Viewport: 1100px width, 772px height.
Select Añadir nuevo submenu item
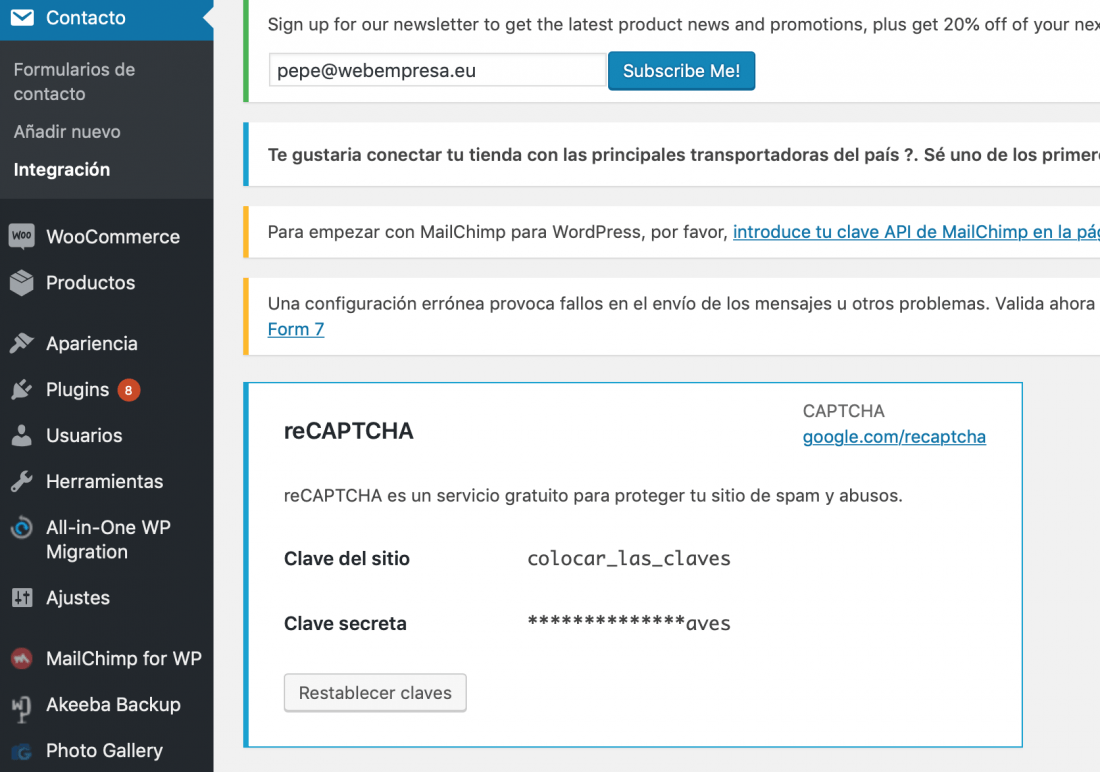click(x=67, y=131)
